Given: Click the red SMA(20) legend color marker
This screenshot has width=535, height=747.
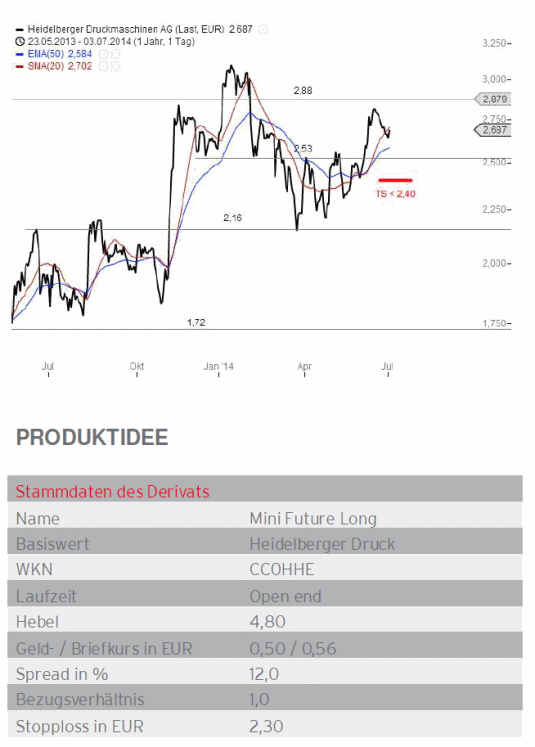Looking at the screenshot, I should click(20, 67).
